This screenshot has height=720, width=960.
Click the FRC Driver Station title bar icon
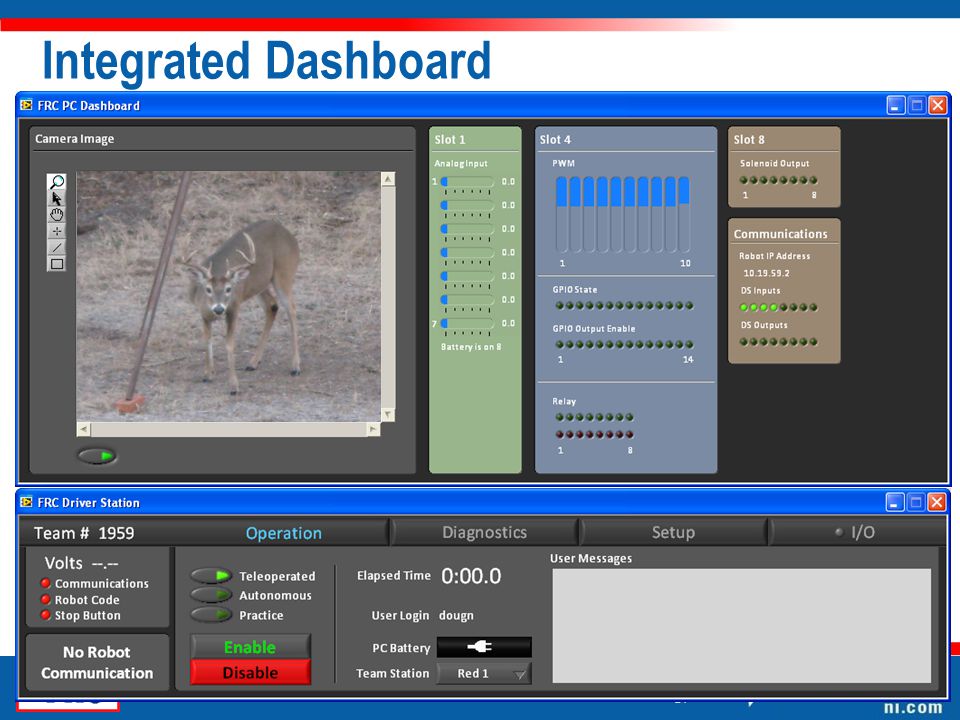(26, 502)
